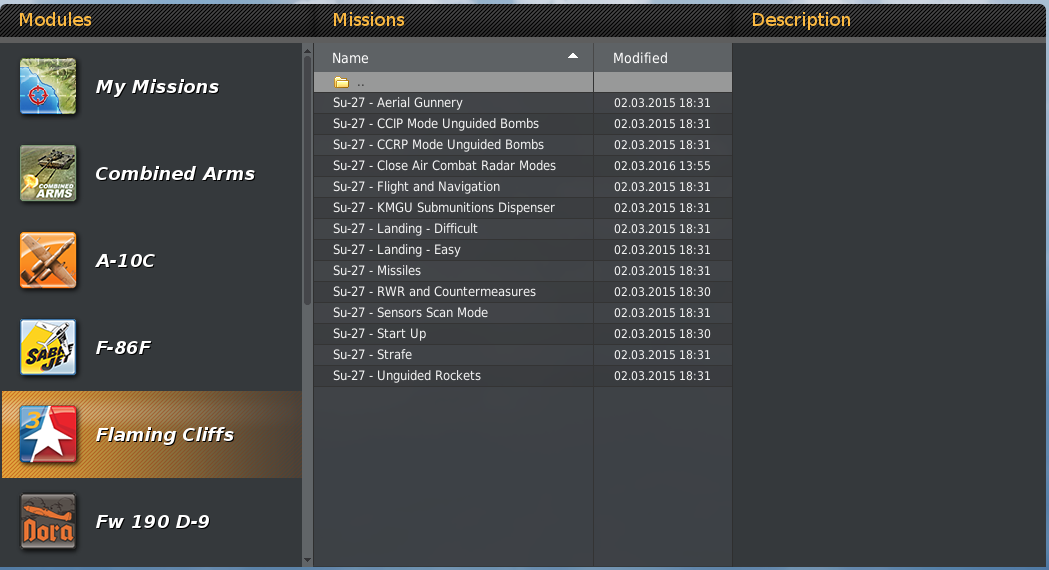Toggle the Name column sort arrow
This screenshot has height=570, width=1049.
tap(573, 57)
